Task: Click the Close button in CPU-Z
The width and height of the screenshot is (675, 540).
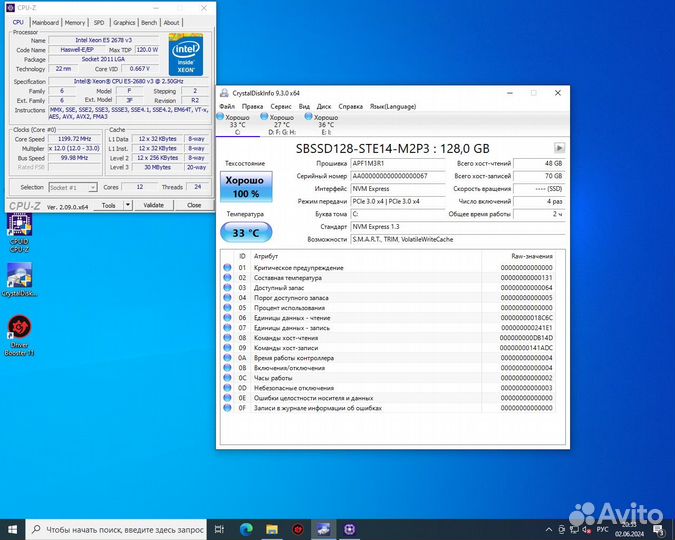Action: (x=194, y=205)
